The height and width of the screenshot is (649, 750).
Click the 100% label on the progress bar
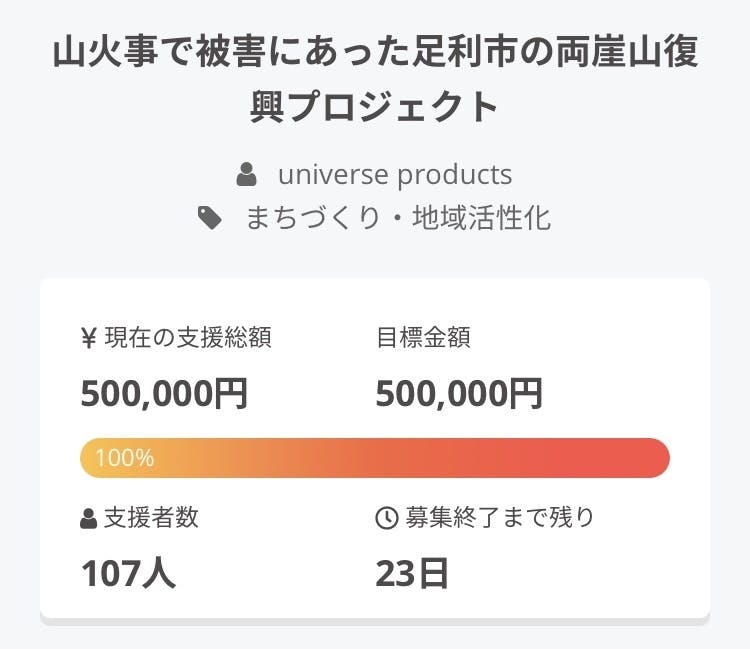pos(124,458)
